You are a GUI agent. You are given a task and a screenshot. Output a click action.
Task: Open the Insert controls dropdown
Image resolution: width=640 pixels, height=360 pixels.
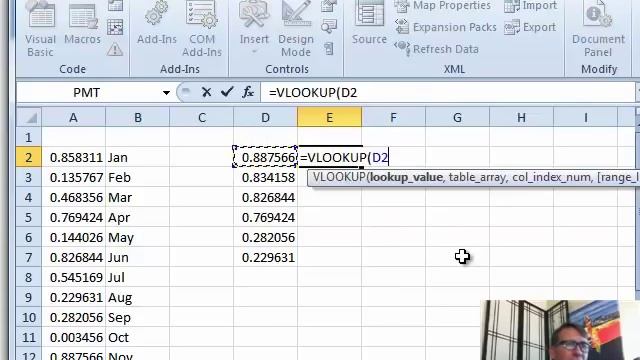[x=254, y=29]
